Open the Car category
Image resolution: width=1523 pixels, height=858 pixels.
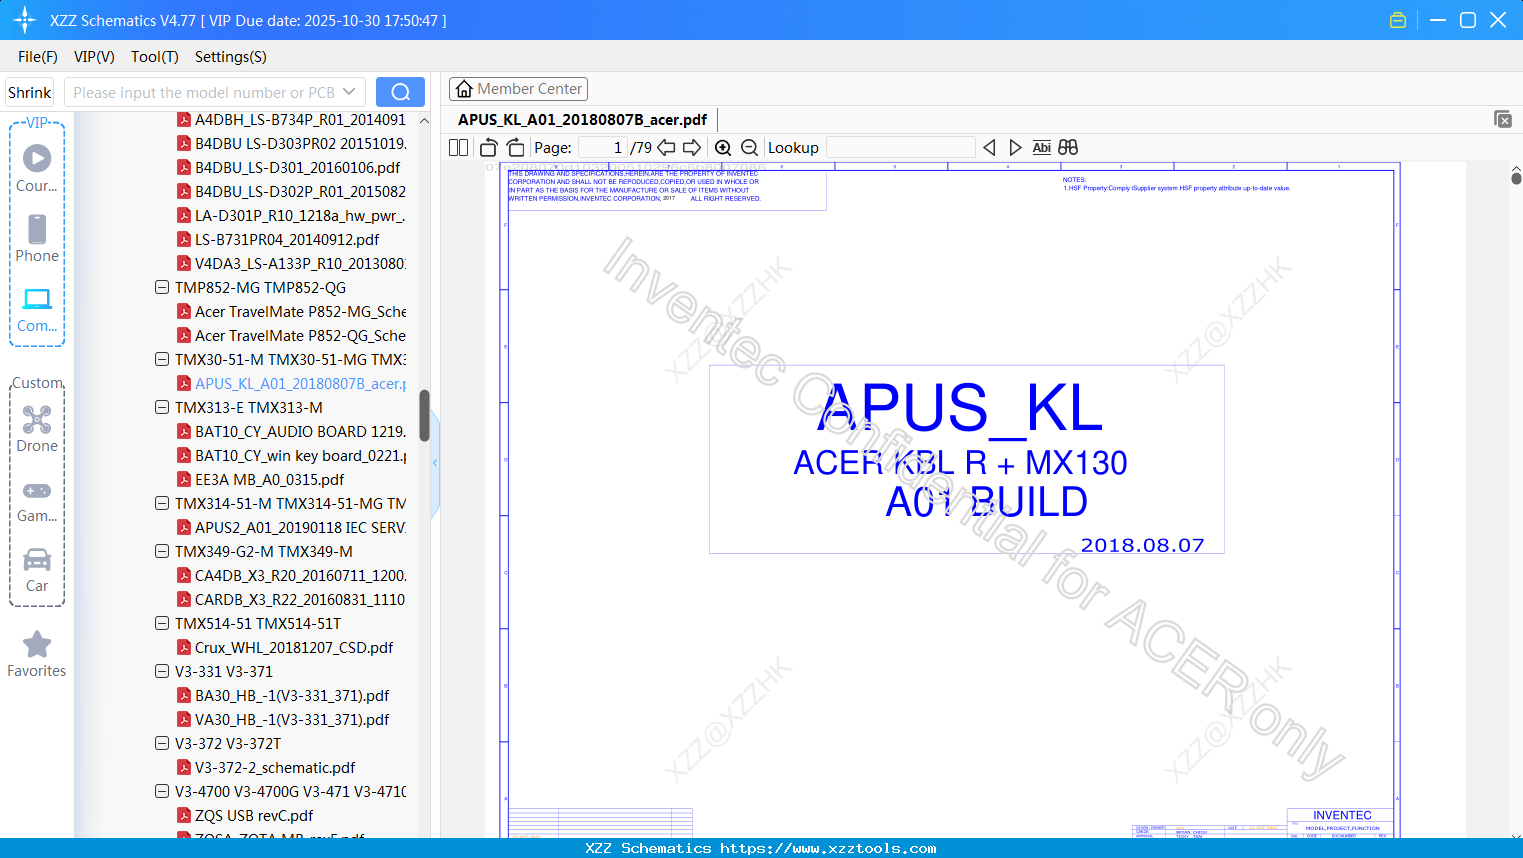pyautogui.click(x=37, y=570)
